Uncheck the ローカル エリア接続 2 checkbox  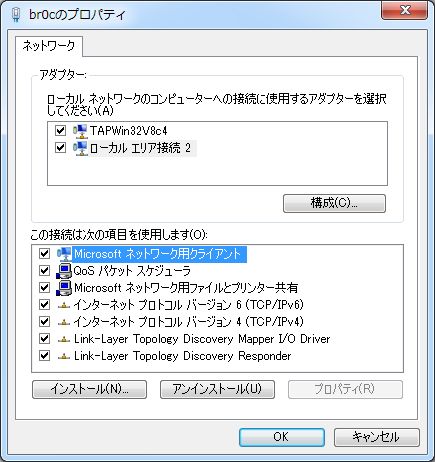pos(60,147)
